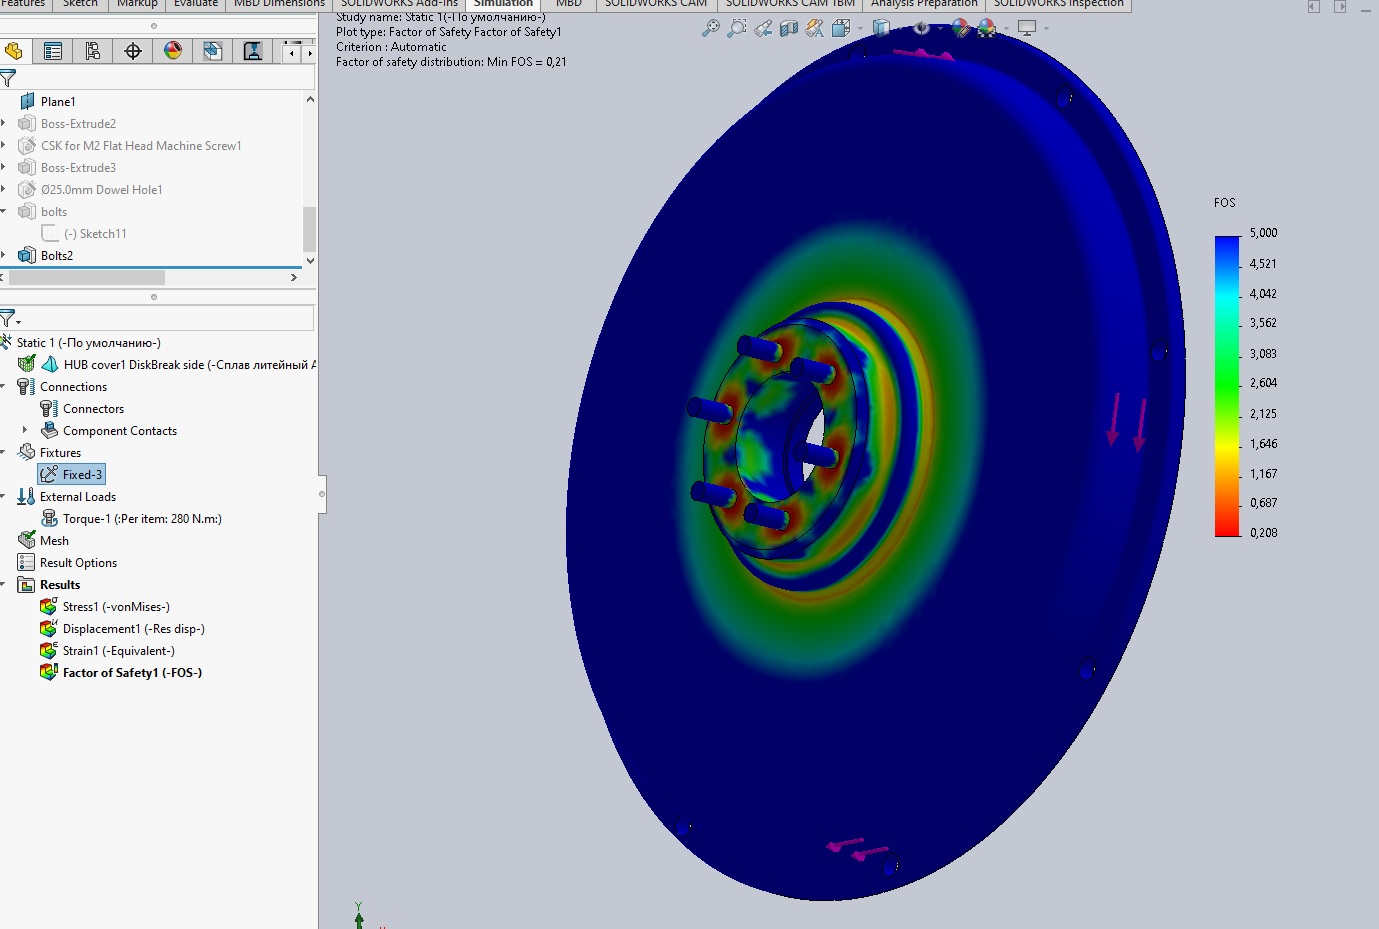Image resolution: width=1379 pixels, height=929 pixels.
Task: Switch to the Evaluate tab
Action: point(195,4)
